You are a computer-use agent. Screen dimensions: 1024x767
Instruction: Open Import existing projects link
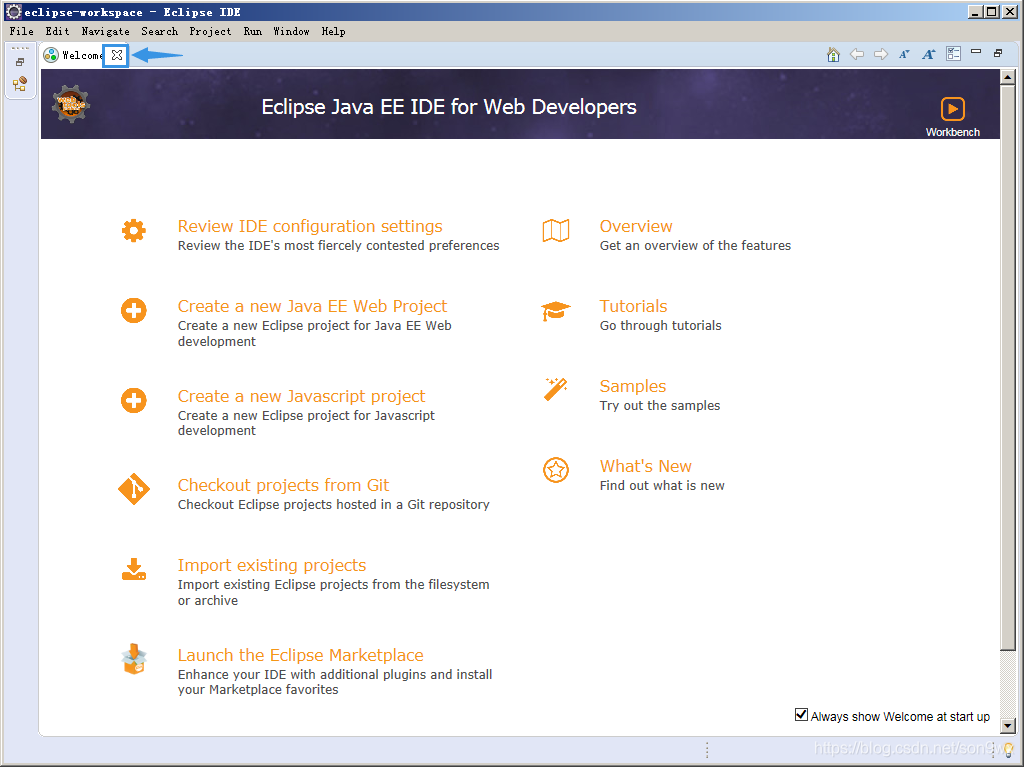pos(272,566)
